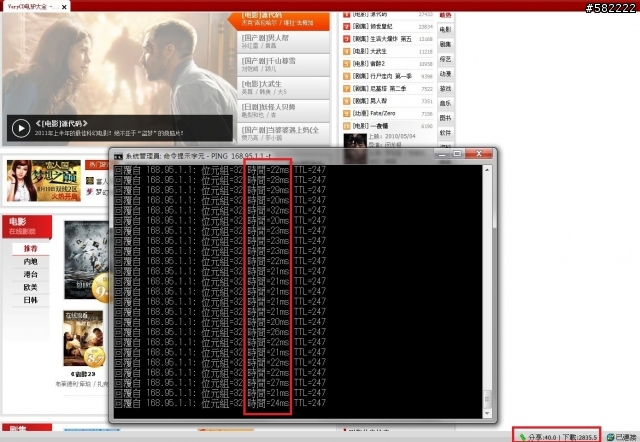Image resolution: width=640 pixels, height=442 pixels.
Task: Open the highlighted orange [电影] featured item
Action: (x=282, y=20)
